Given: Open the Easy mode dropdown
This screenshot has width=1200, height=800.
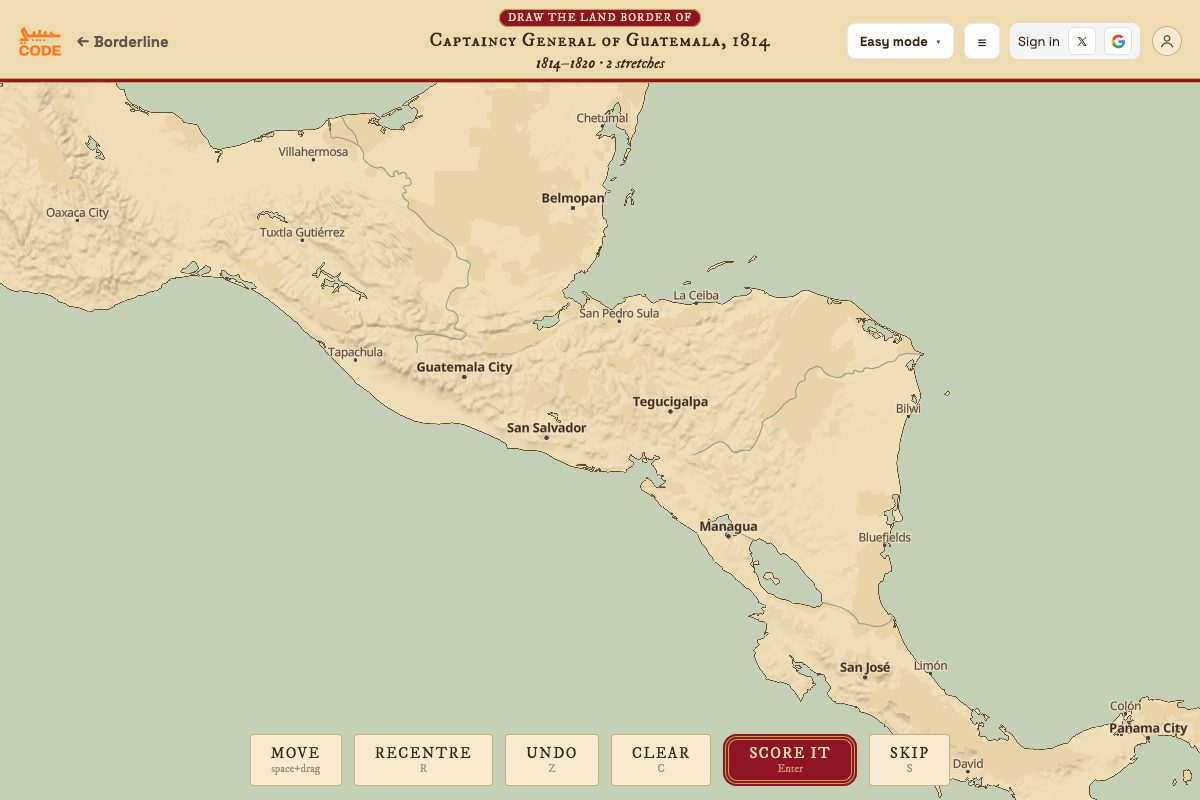Looking at the screenshot, I should tap(900, 41).
